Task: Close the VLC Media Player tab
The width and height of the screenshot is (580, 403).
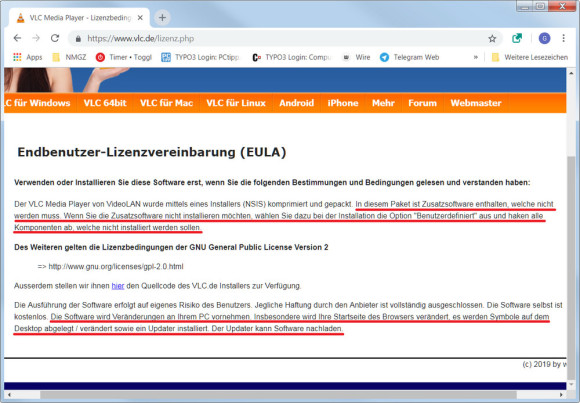Action: [x=140, y=18]
